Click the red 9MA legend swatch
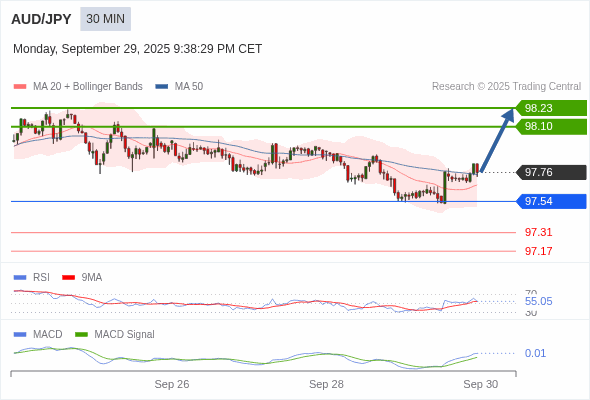The height and width of the screenshot is (400, 590). pos(68,278)
